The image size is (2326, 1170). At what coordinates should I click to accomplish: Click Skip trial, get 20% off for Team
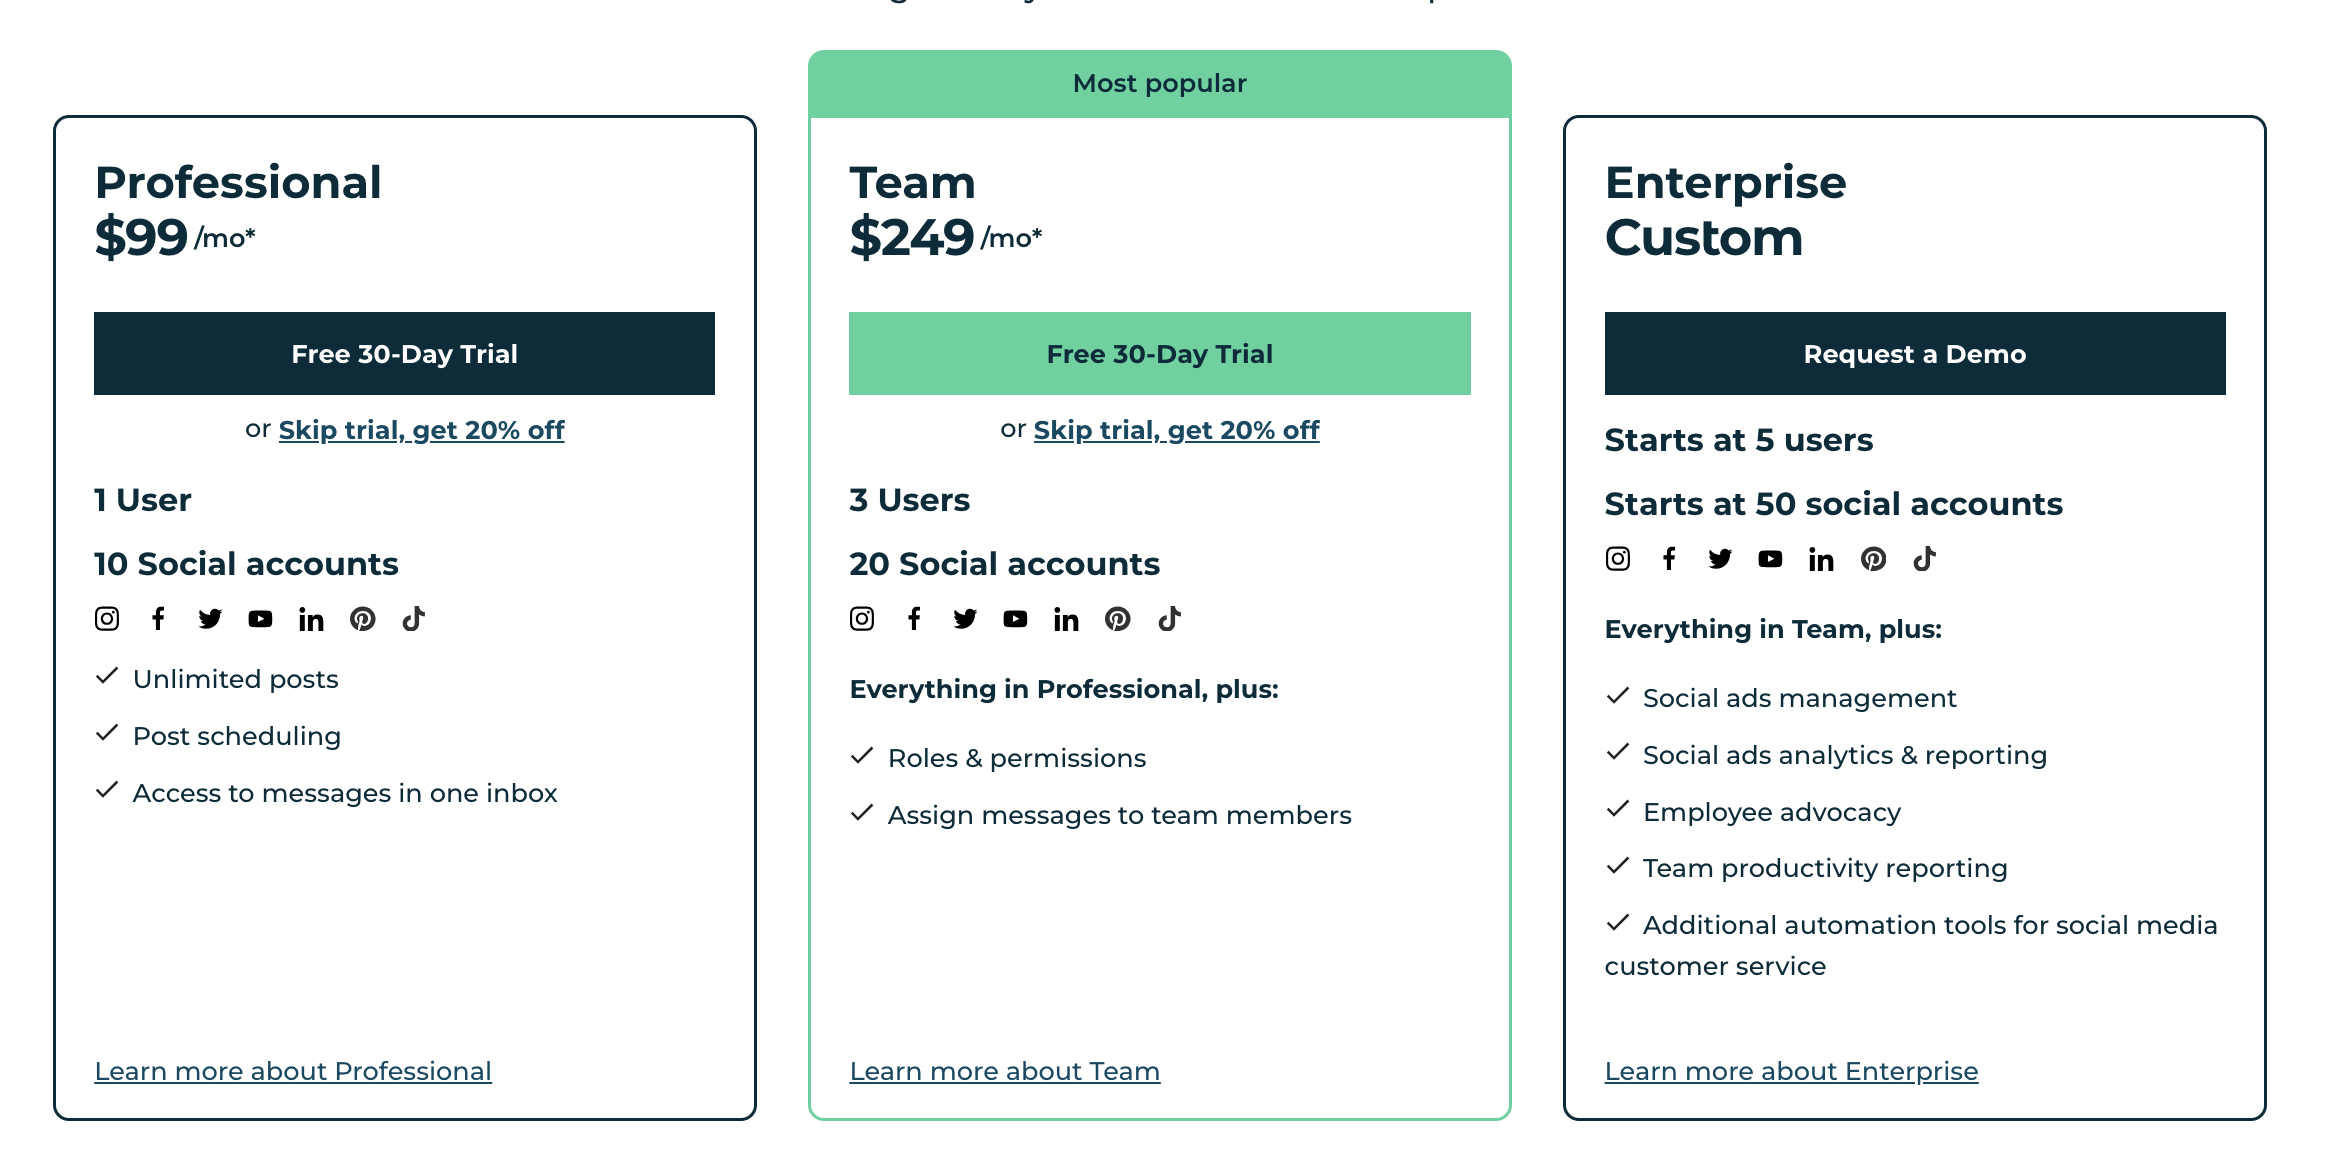(1176, 429)
